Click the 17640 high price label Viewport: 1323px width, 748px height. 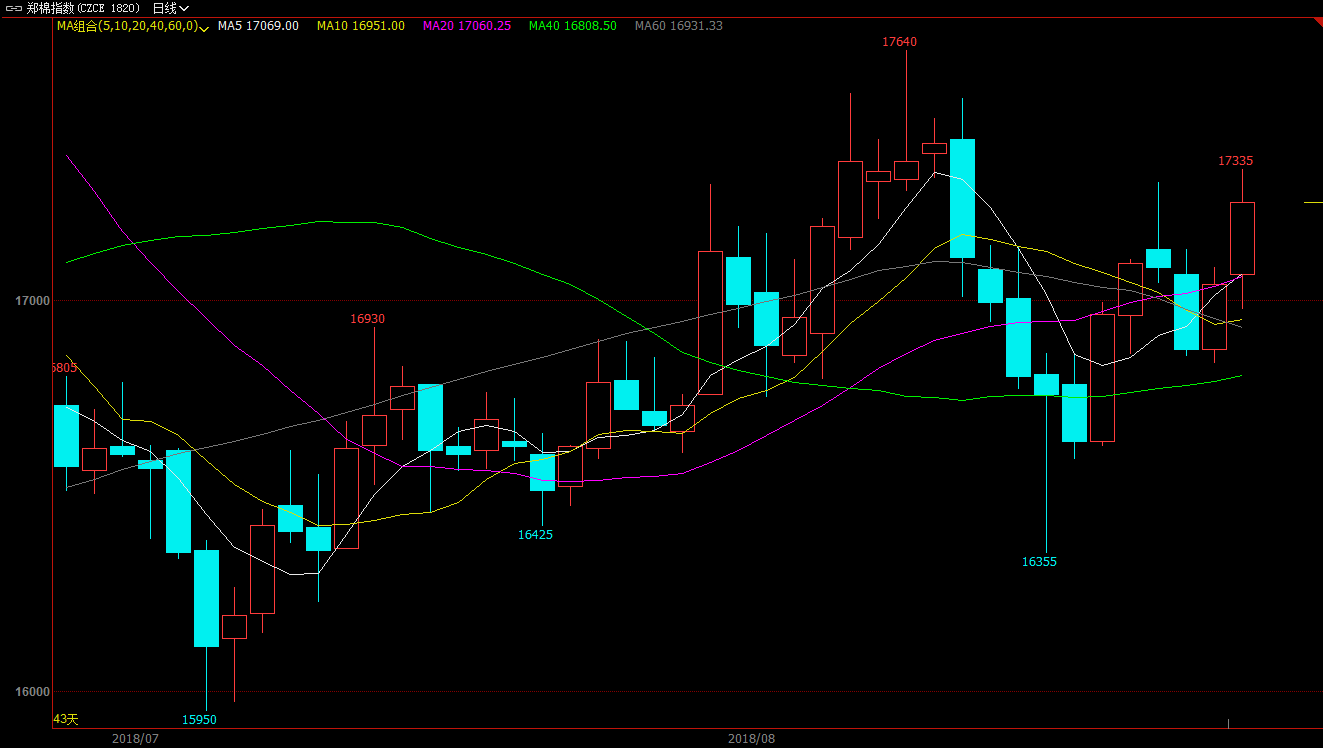click(899, 42)
